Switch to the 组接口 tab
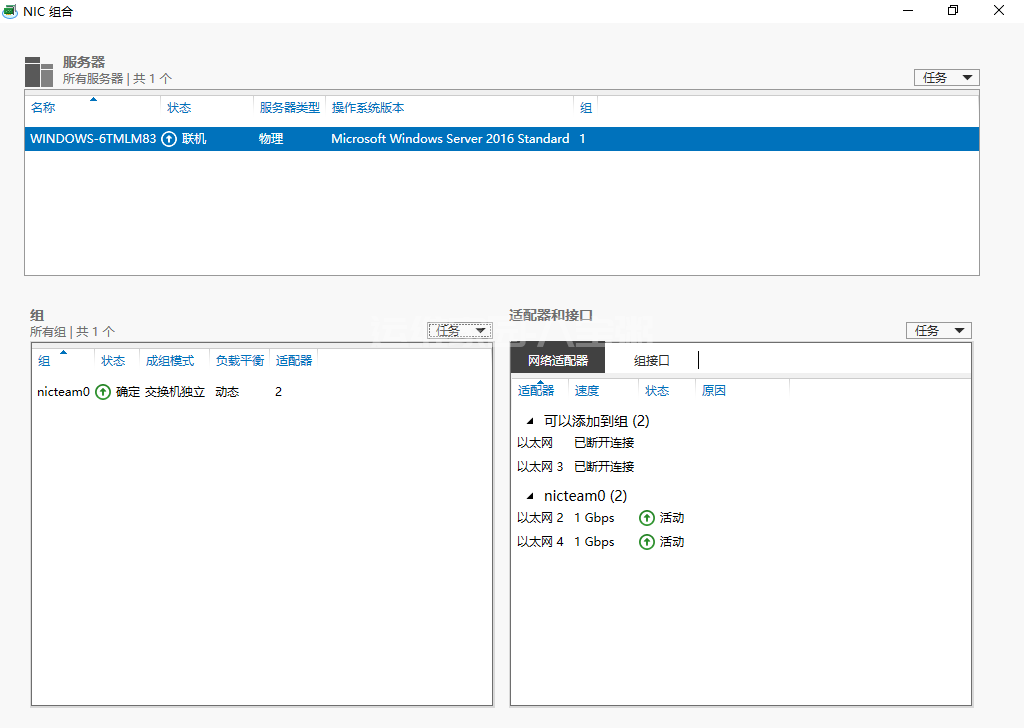Screen dimensions: 1024x728 pos(651,360)
